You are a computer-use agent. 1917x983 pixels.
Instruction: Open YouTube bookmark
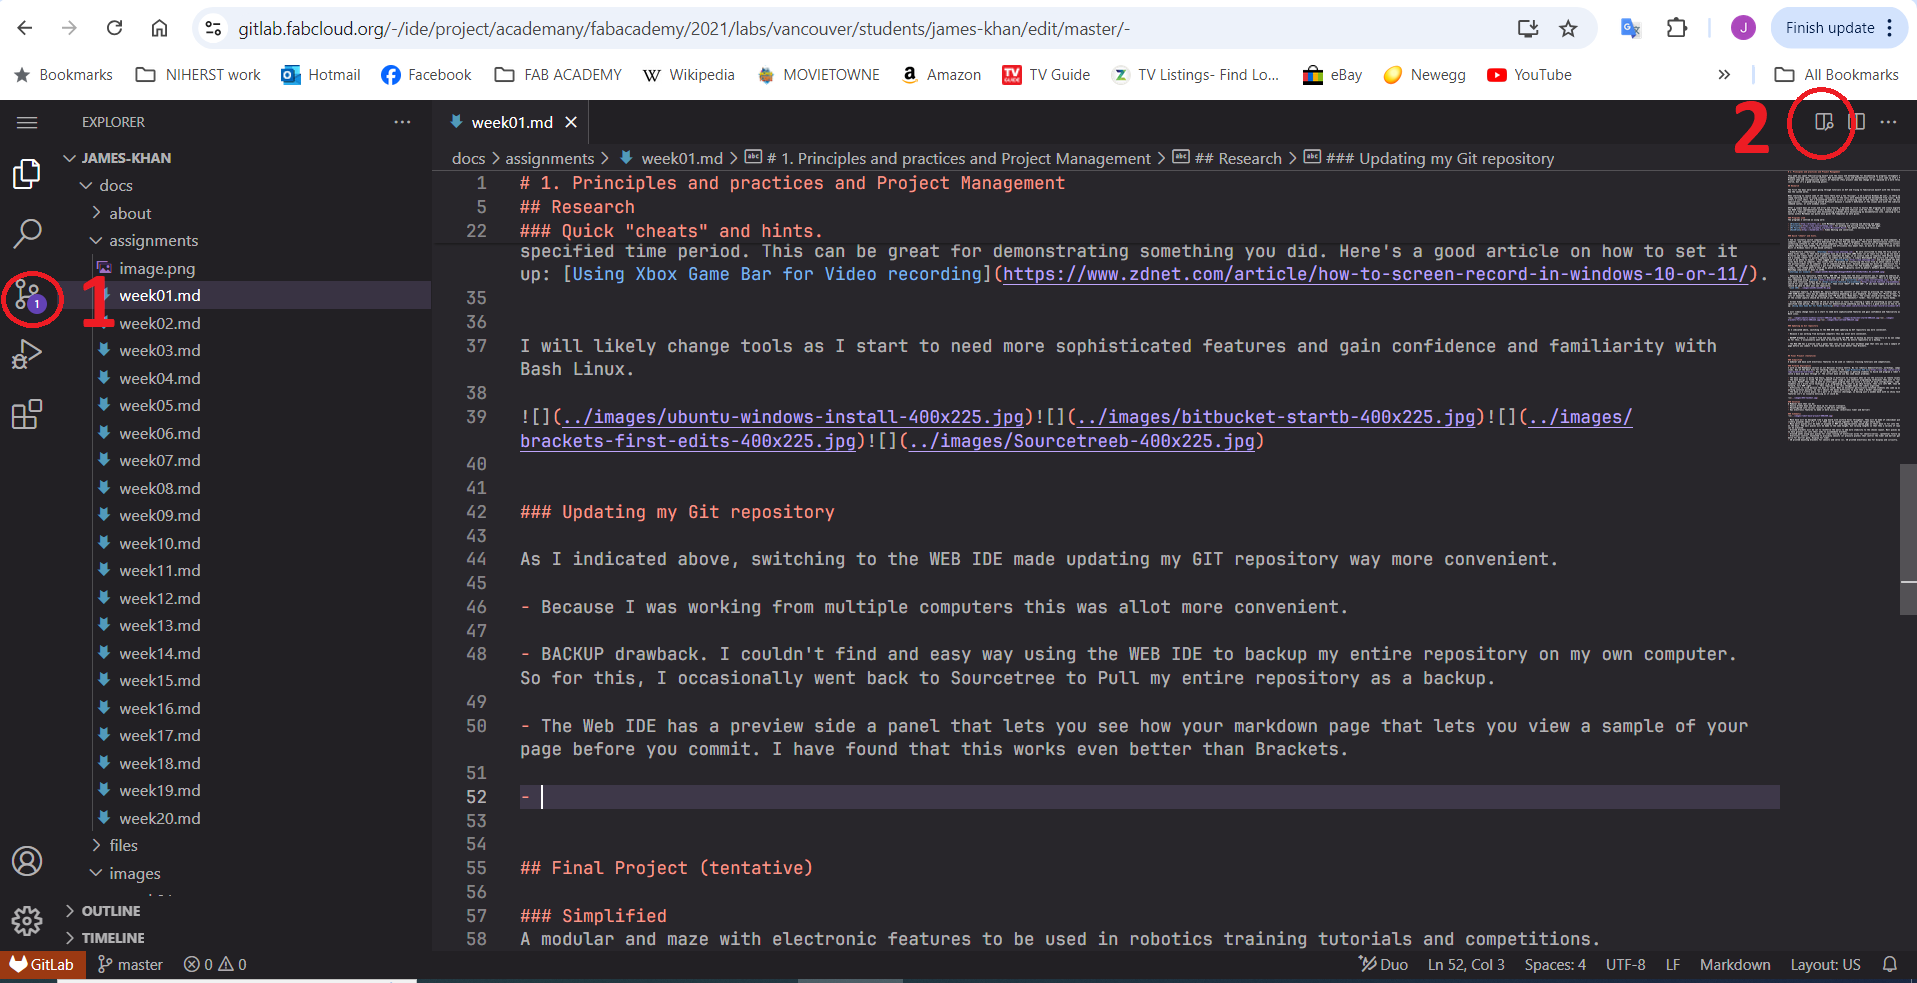pyautogui.click(x=1529, y=75)
